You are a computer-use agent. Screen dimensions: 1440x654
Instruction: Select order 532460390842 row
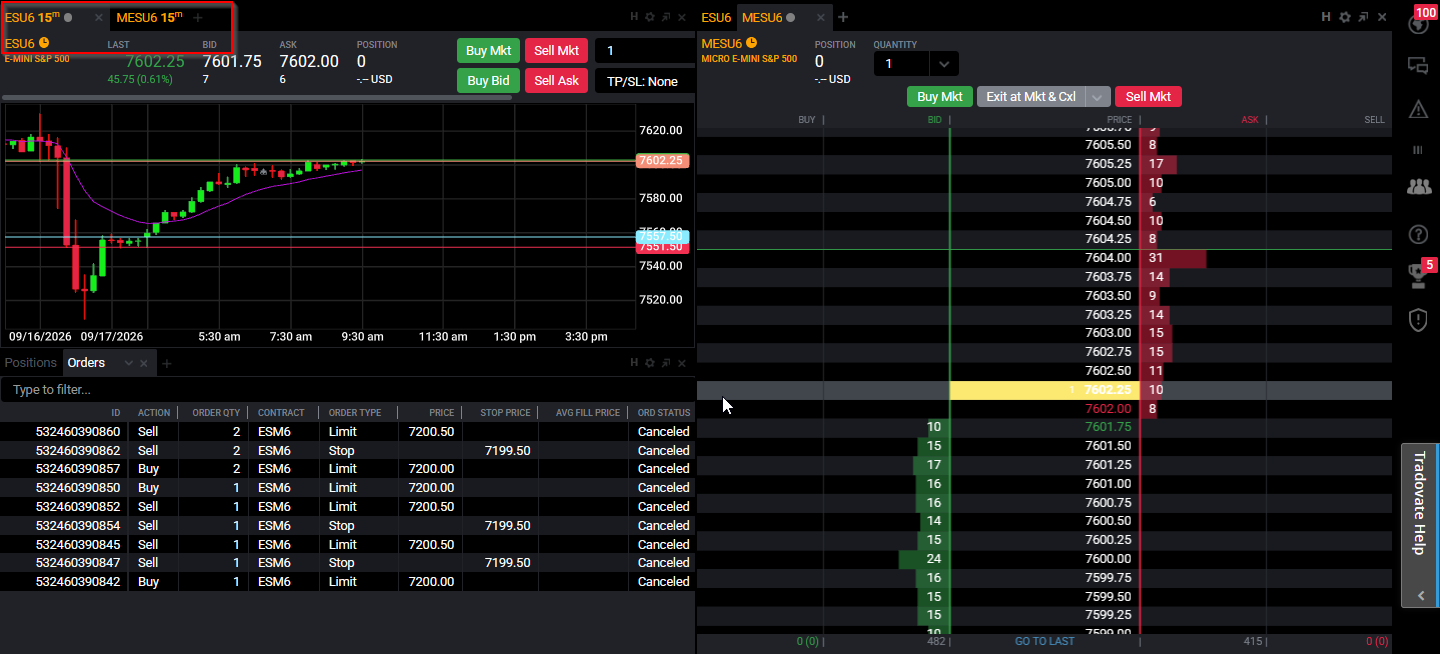(x=347, y=582)
